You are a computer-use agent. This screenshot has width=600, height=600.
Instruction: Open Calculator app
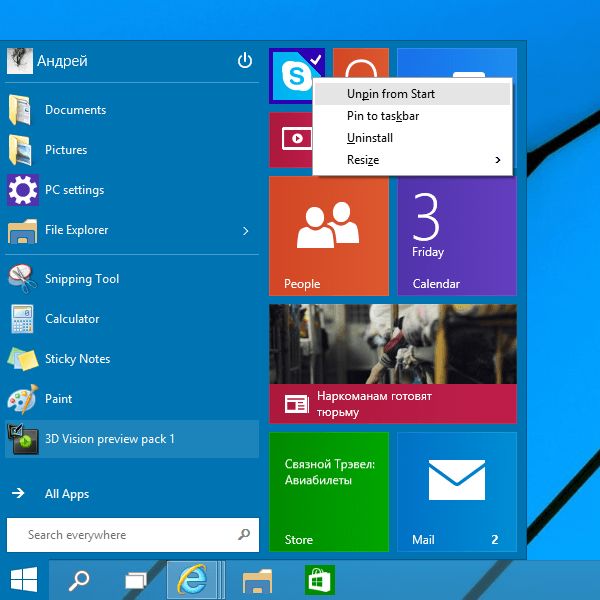coord(72,319)
